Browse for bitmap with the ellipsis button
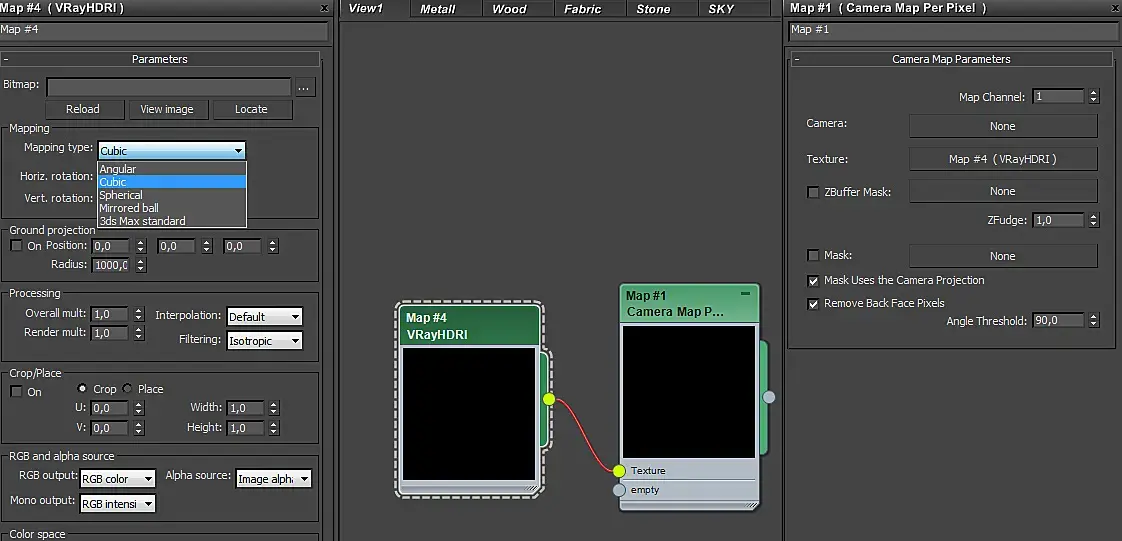Screen dimensions: 1122x541 coord(305,88)
